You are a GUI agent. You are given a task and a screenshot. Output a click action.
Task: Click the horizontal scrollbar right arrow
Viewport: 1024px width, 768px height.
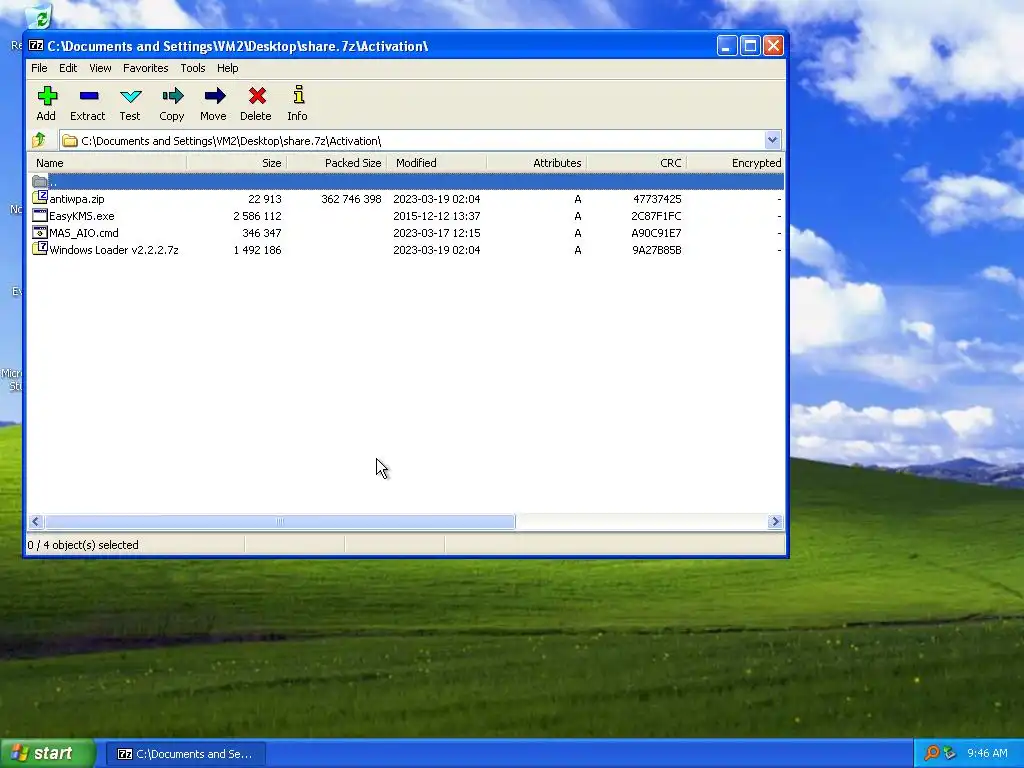tap(775, 521)
